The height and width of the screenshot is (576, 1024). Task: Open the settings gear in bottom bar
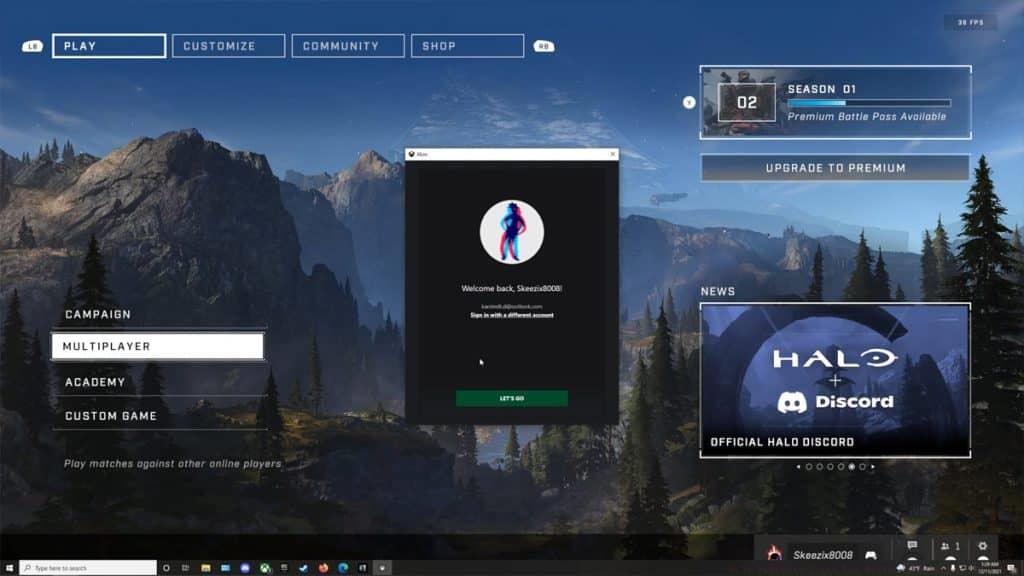[x=982, y=546]
